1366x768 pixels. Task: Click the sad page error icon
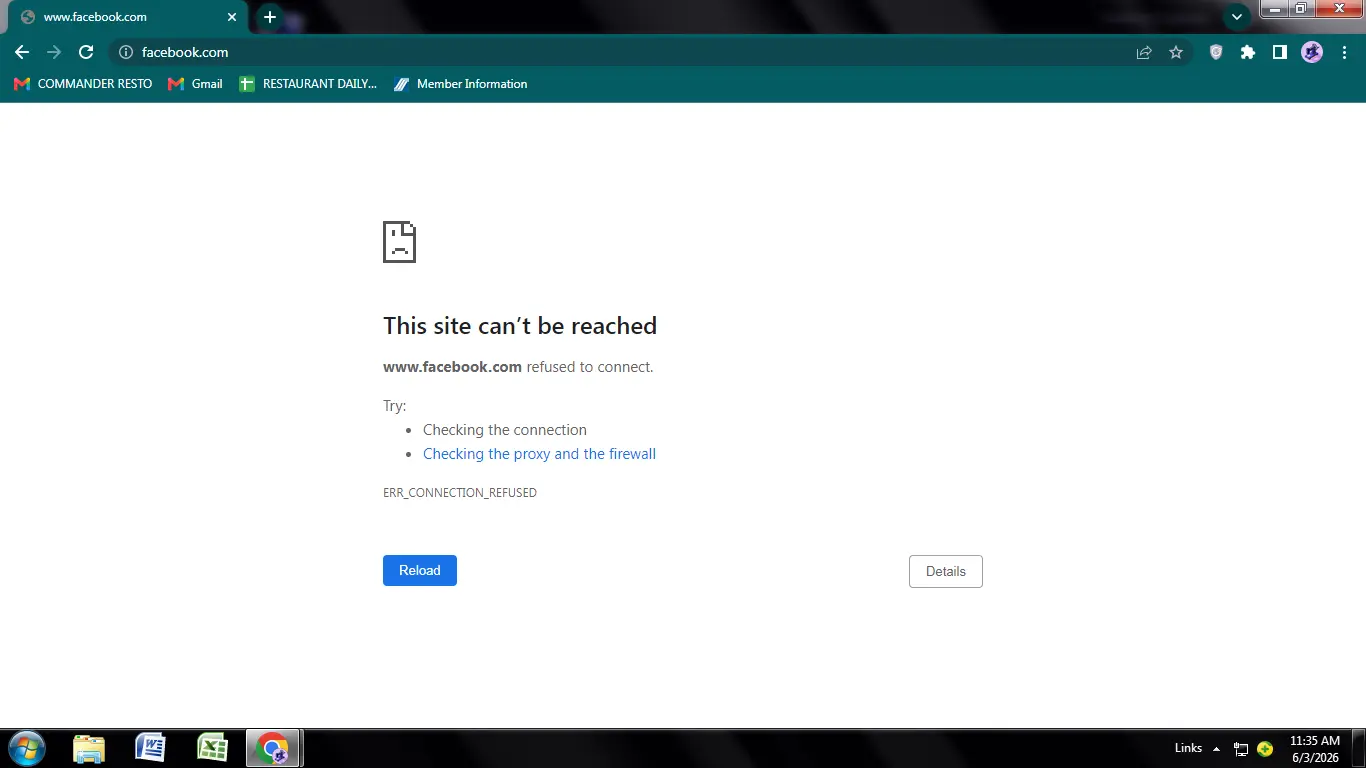tap(399, 242)
